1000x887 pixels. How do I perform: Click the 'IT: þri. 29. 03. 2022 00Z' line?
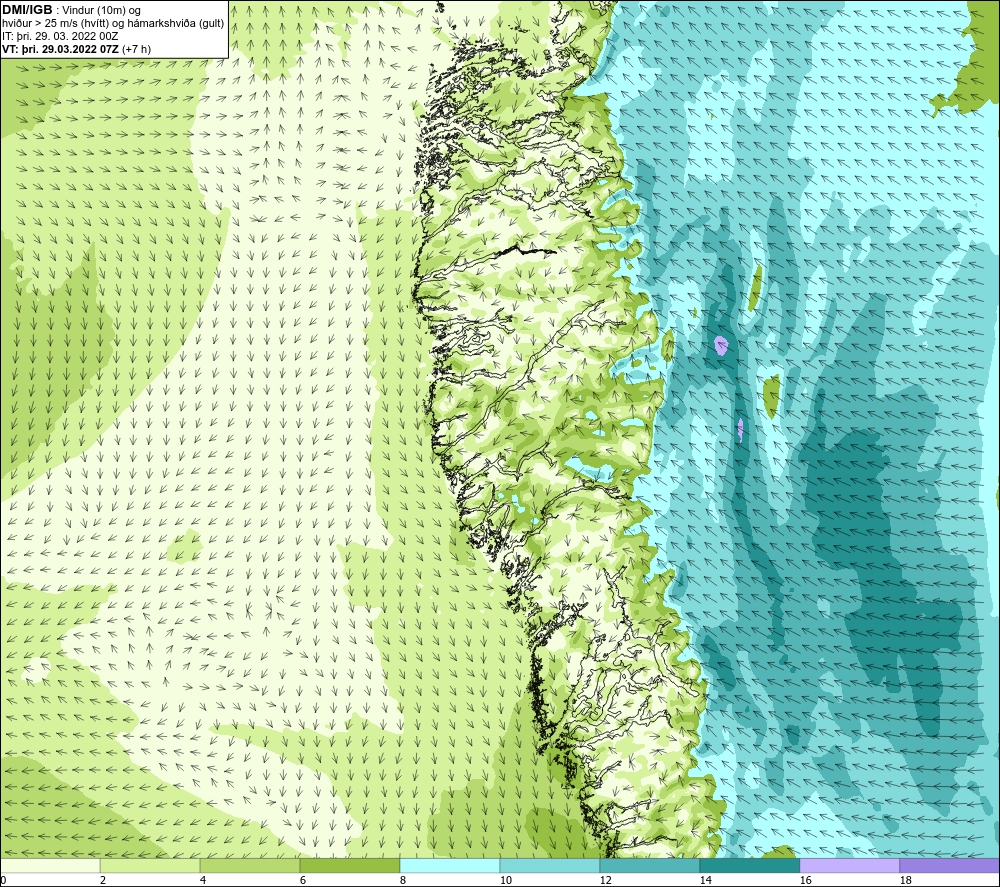tap(60, 36)
